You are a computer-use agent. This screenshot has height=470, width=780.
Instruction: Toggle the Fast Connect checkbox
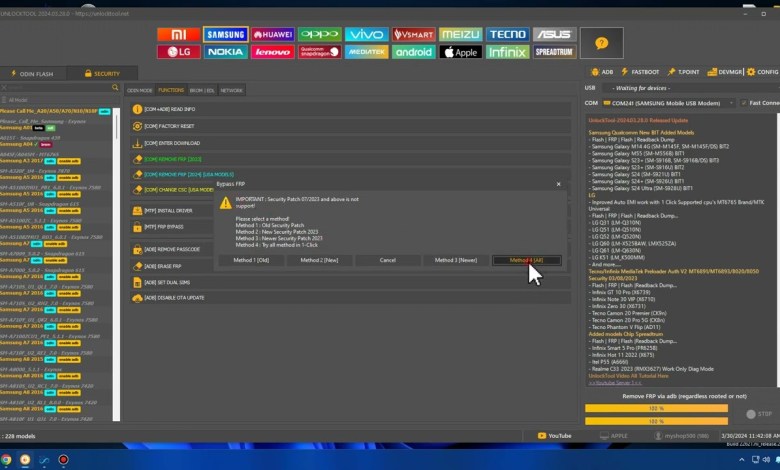point(744,103)
